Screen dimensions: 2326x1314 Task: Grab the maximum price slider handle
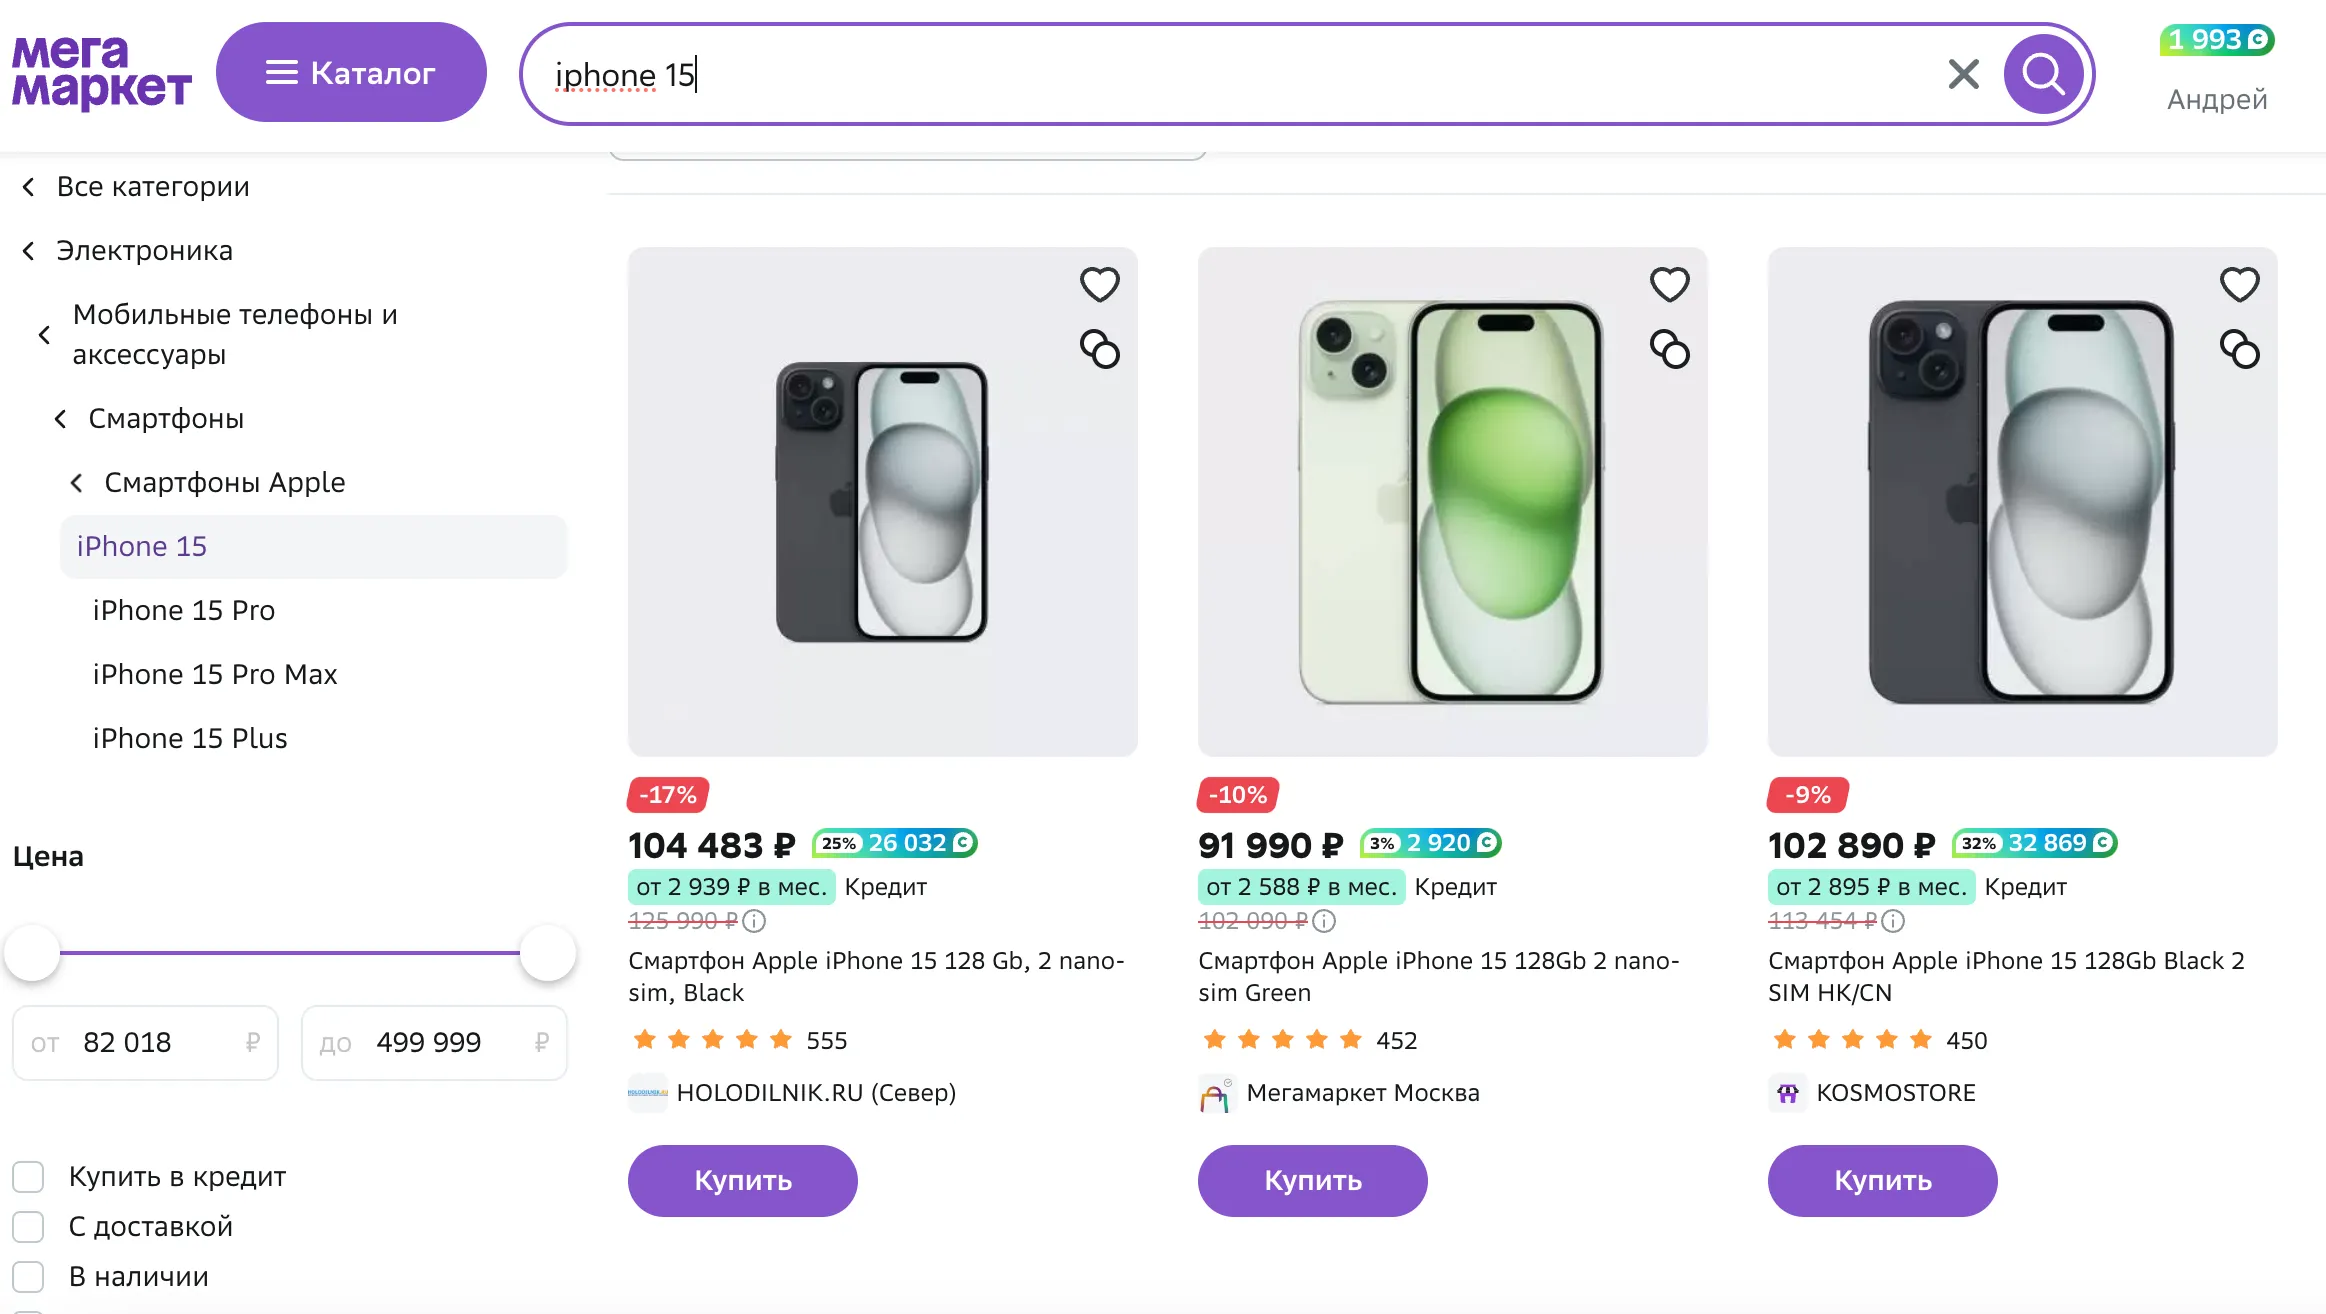point(547,953)
